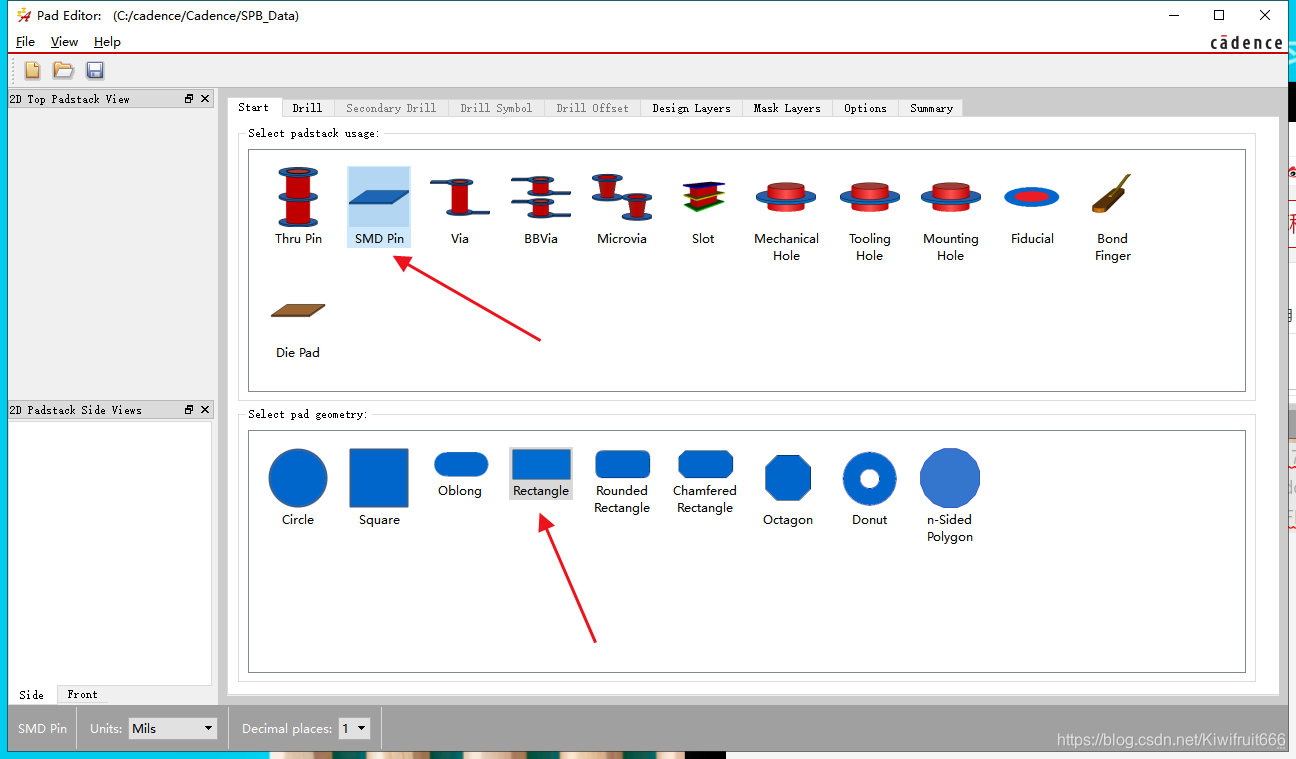The height and width of the screenshot is (759, 1296).
Task: Open the File menu
Action: point(26,42)
